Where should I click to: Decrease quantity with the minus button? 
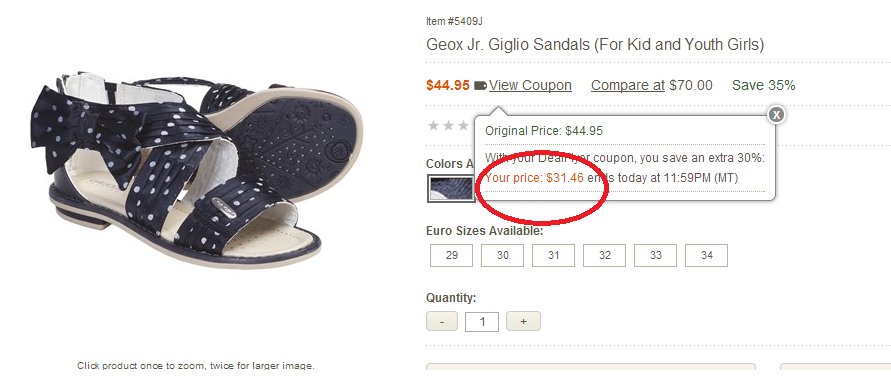442,321
